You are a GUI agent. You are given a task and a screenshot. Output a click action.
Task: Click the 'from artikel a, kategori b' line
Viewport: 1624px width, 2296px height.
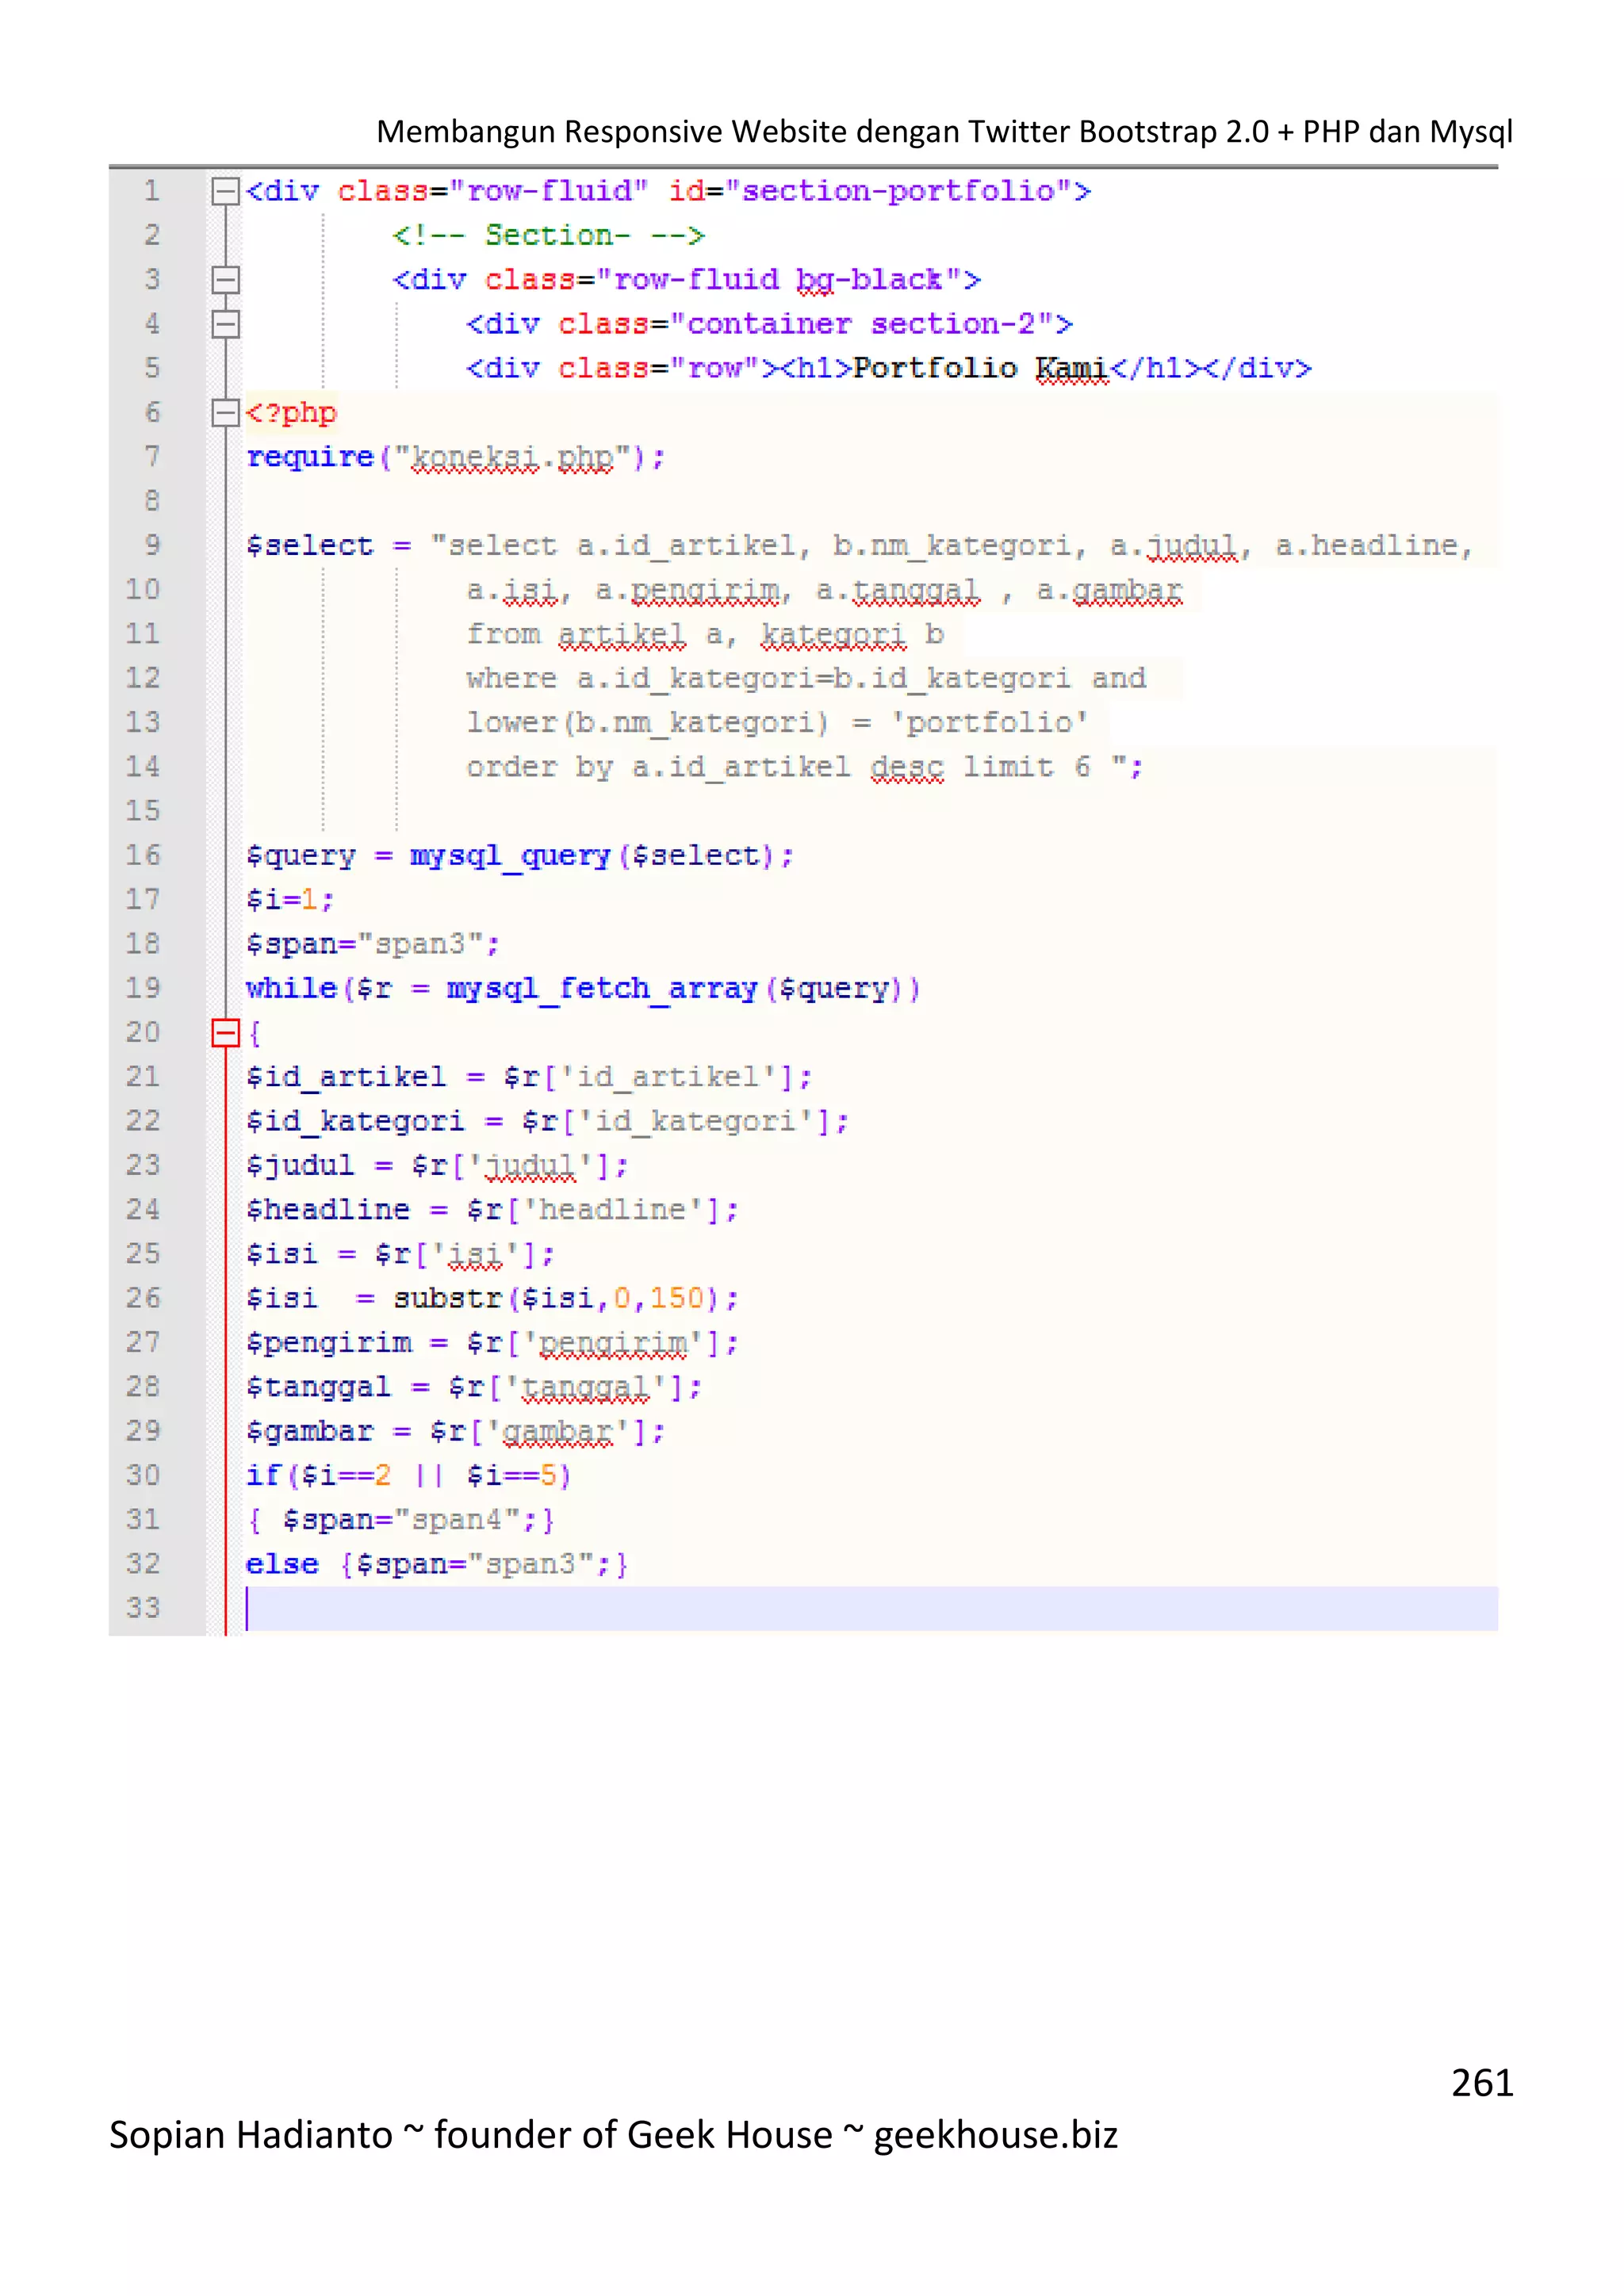click(705, 635)
